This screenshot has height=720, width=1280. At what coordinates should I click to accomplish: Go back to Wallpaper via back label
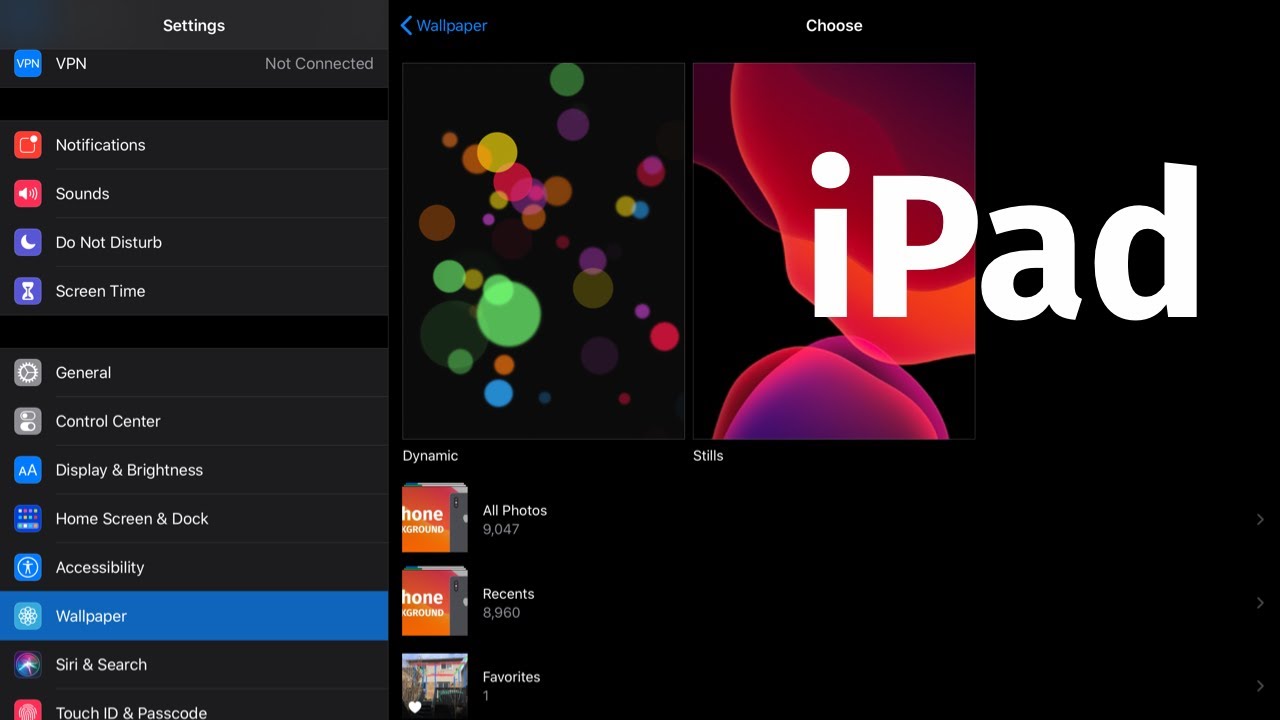click(452, 26)
